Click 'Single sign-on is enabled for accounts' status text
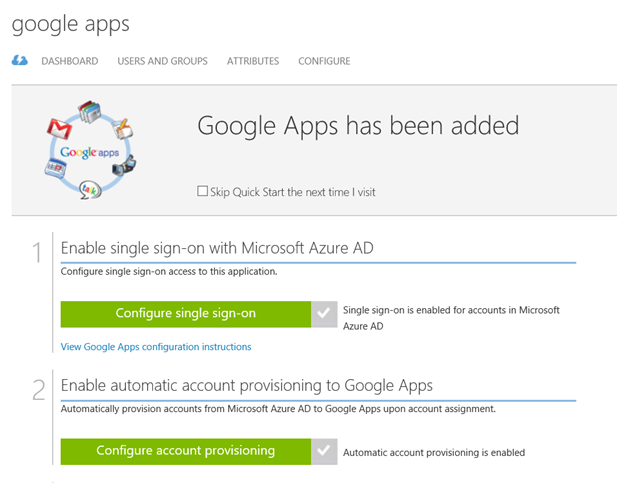Viewport: 617px width, 483px height. click(x=451, y=318)
